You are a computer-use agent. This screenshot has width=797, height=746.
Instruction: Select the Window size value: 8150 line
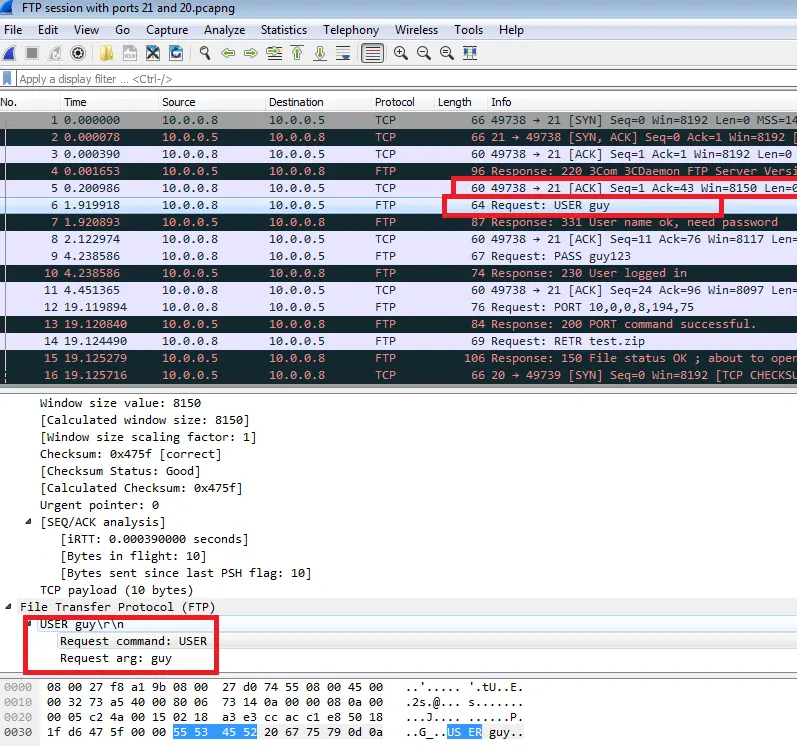(120, 403)
